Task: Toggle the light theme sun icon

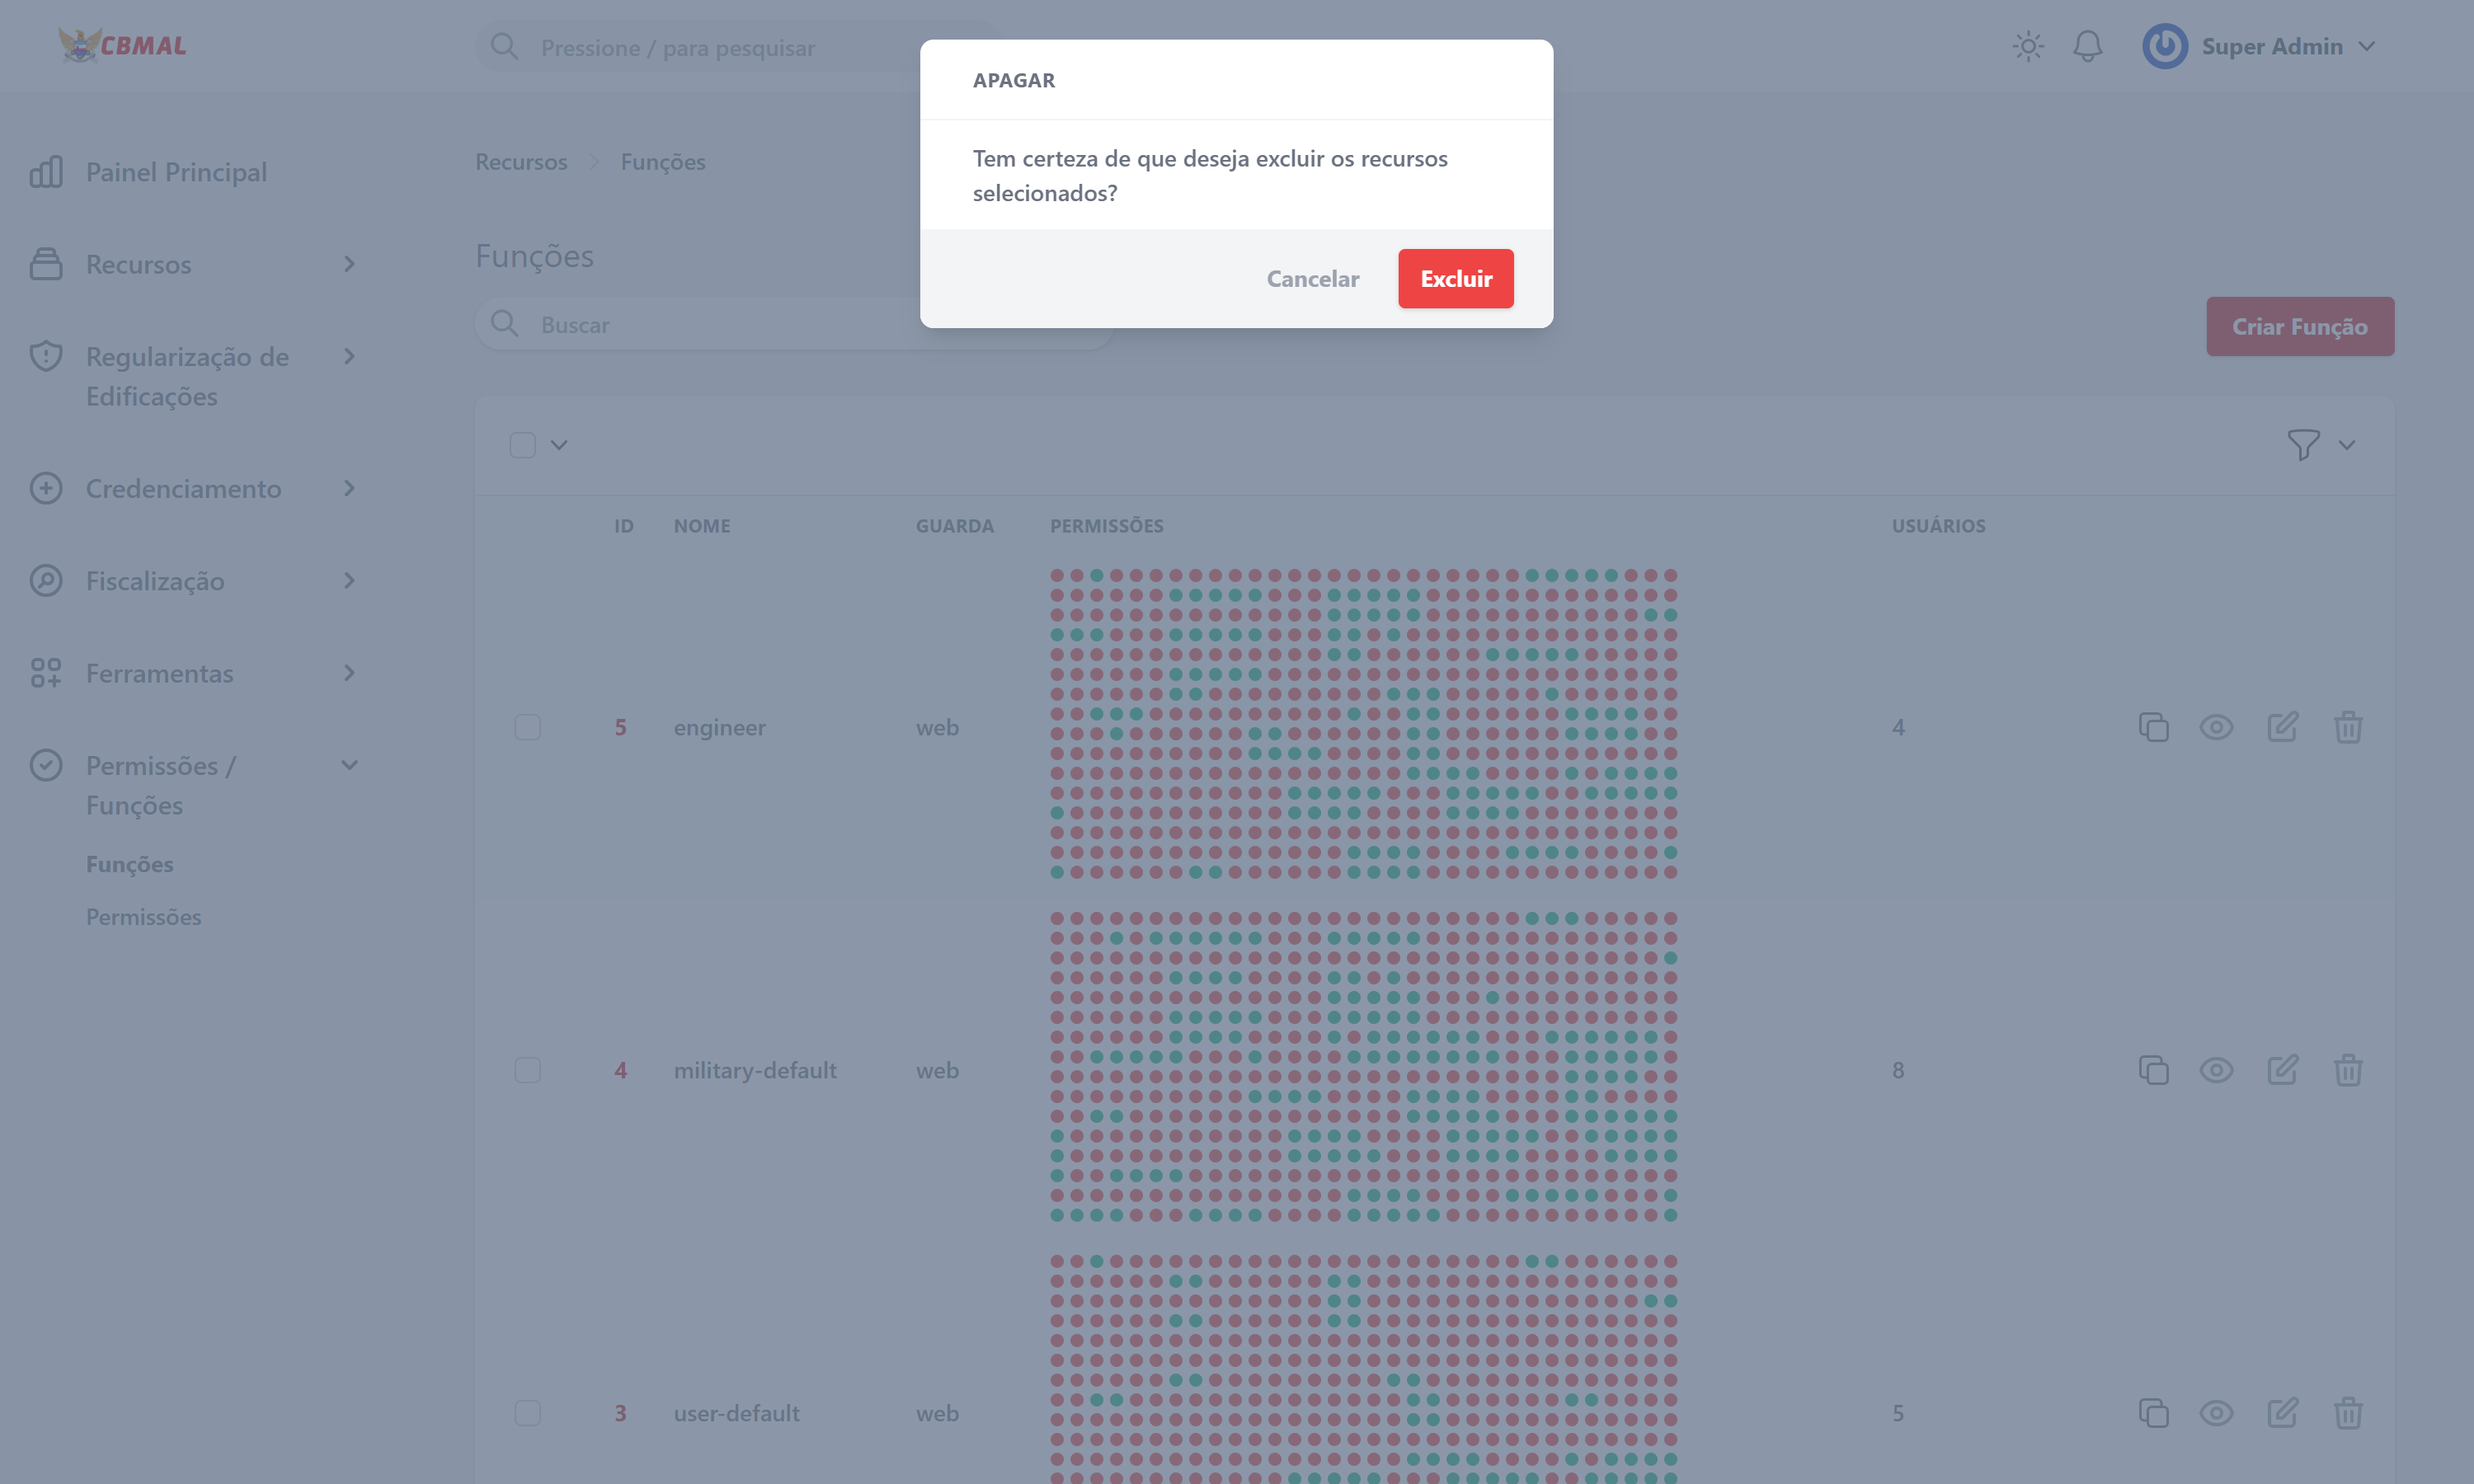Action: (x=2027, y=46)
